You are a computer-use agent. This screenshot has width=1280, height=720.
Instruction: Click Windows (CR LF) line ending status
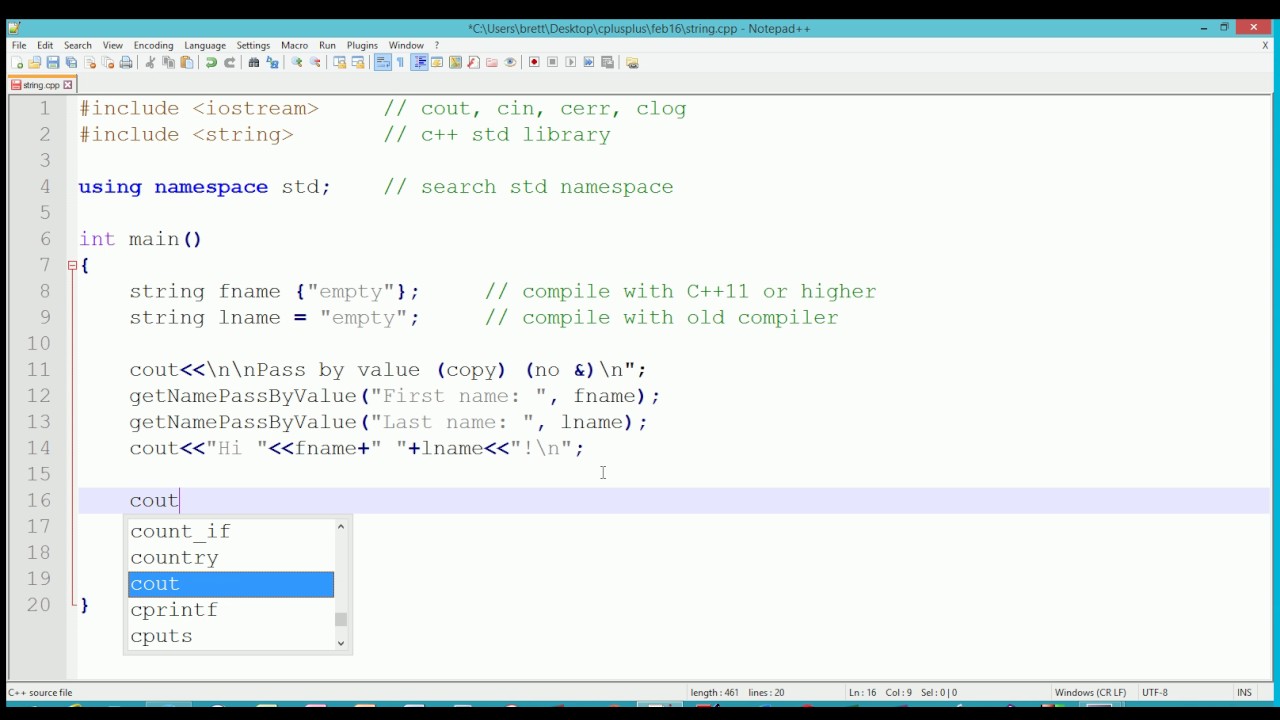[1090, 692]
